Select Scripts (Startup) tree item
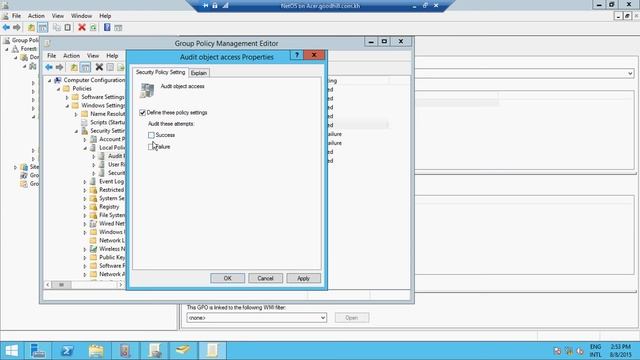This screenshot has height=360, width=640. pyautogui.click(x=107, y=122)
